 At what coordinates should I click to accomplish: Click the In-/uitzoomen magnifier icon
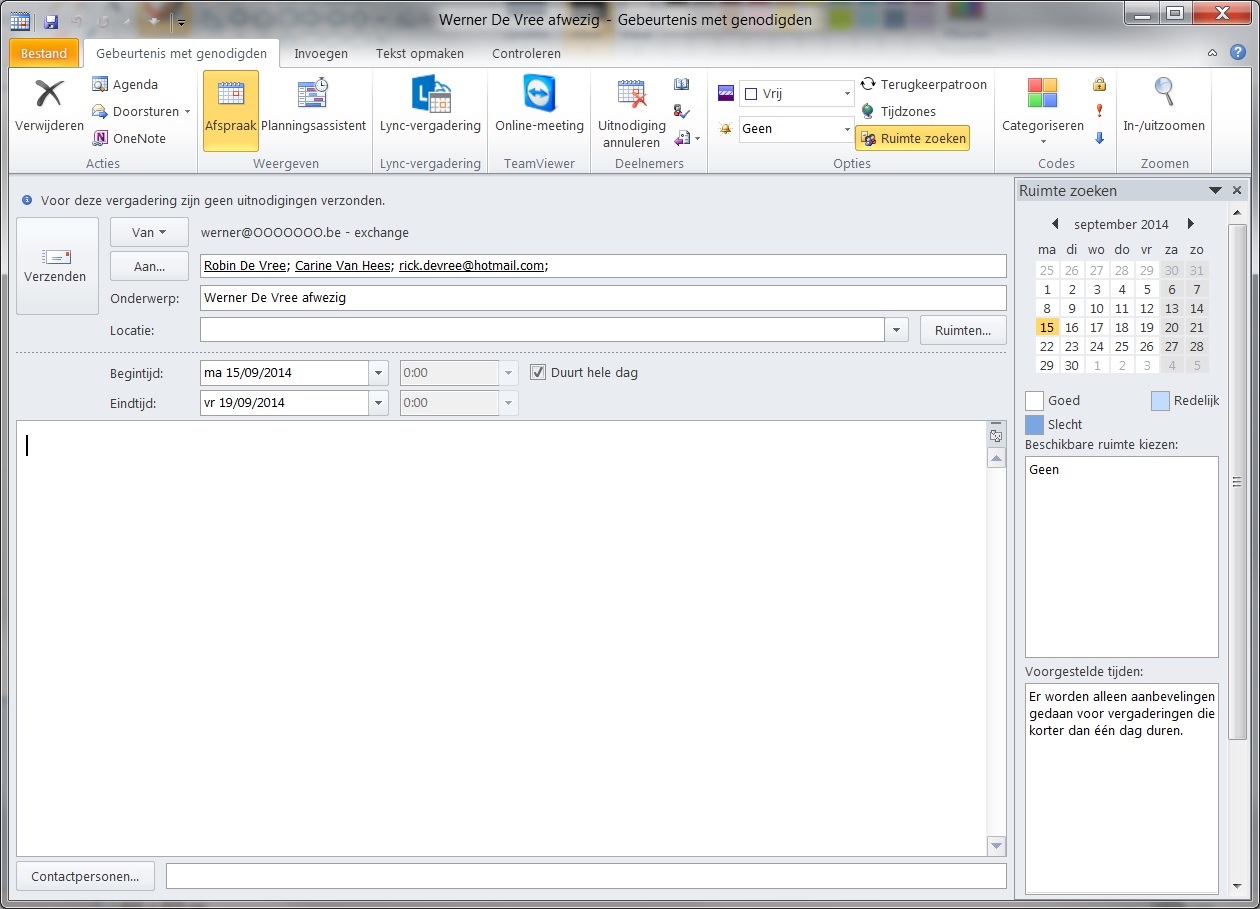[1163, 93]
